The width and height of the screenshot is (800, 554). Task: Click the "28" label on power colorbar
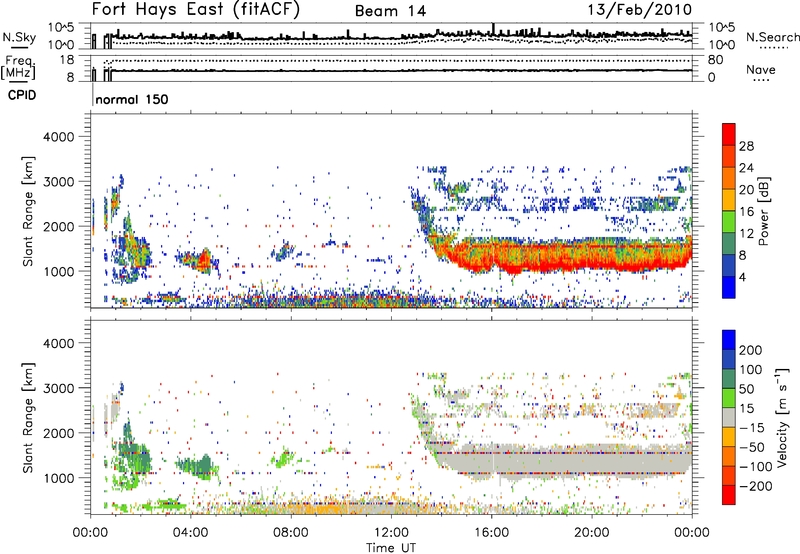(746, 146)
